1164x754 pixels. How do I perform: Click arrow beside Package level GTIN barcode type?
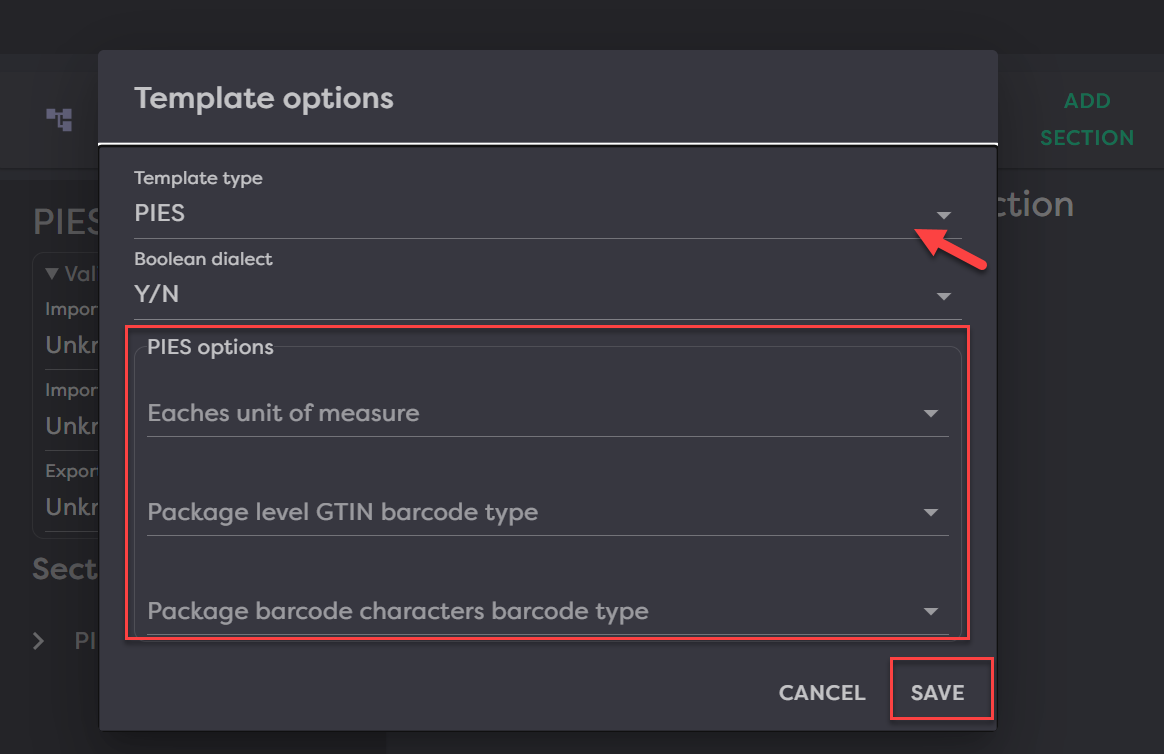point(930,513)
